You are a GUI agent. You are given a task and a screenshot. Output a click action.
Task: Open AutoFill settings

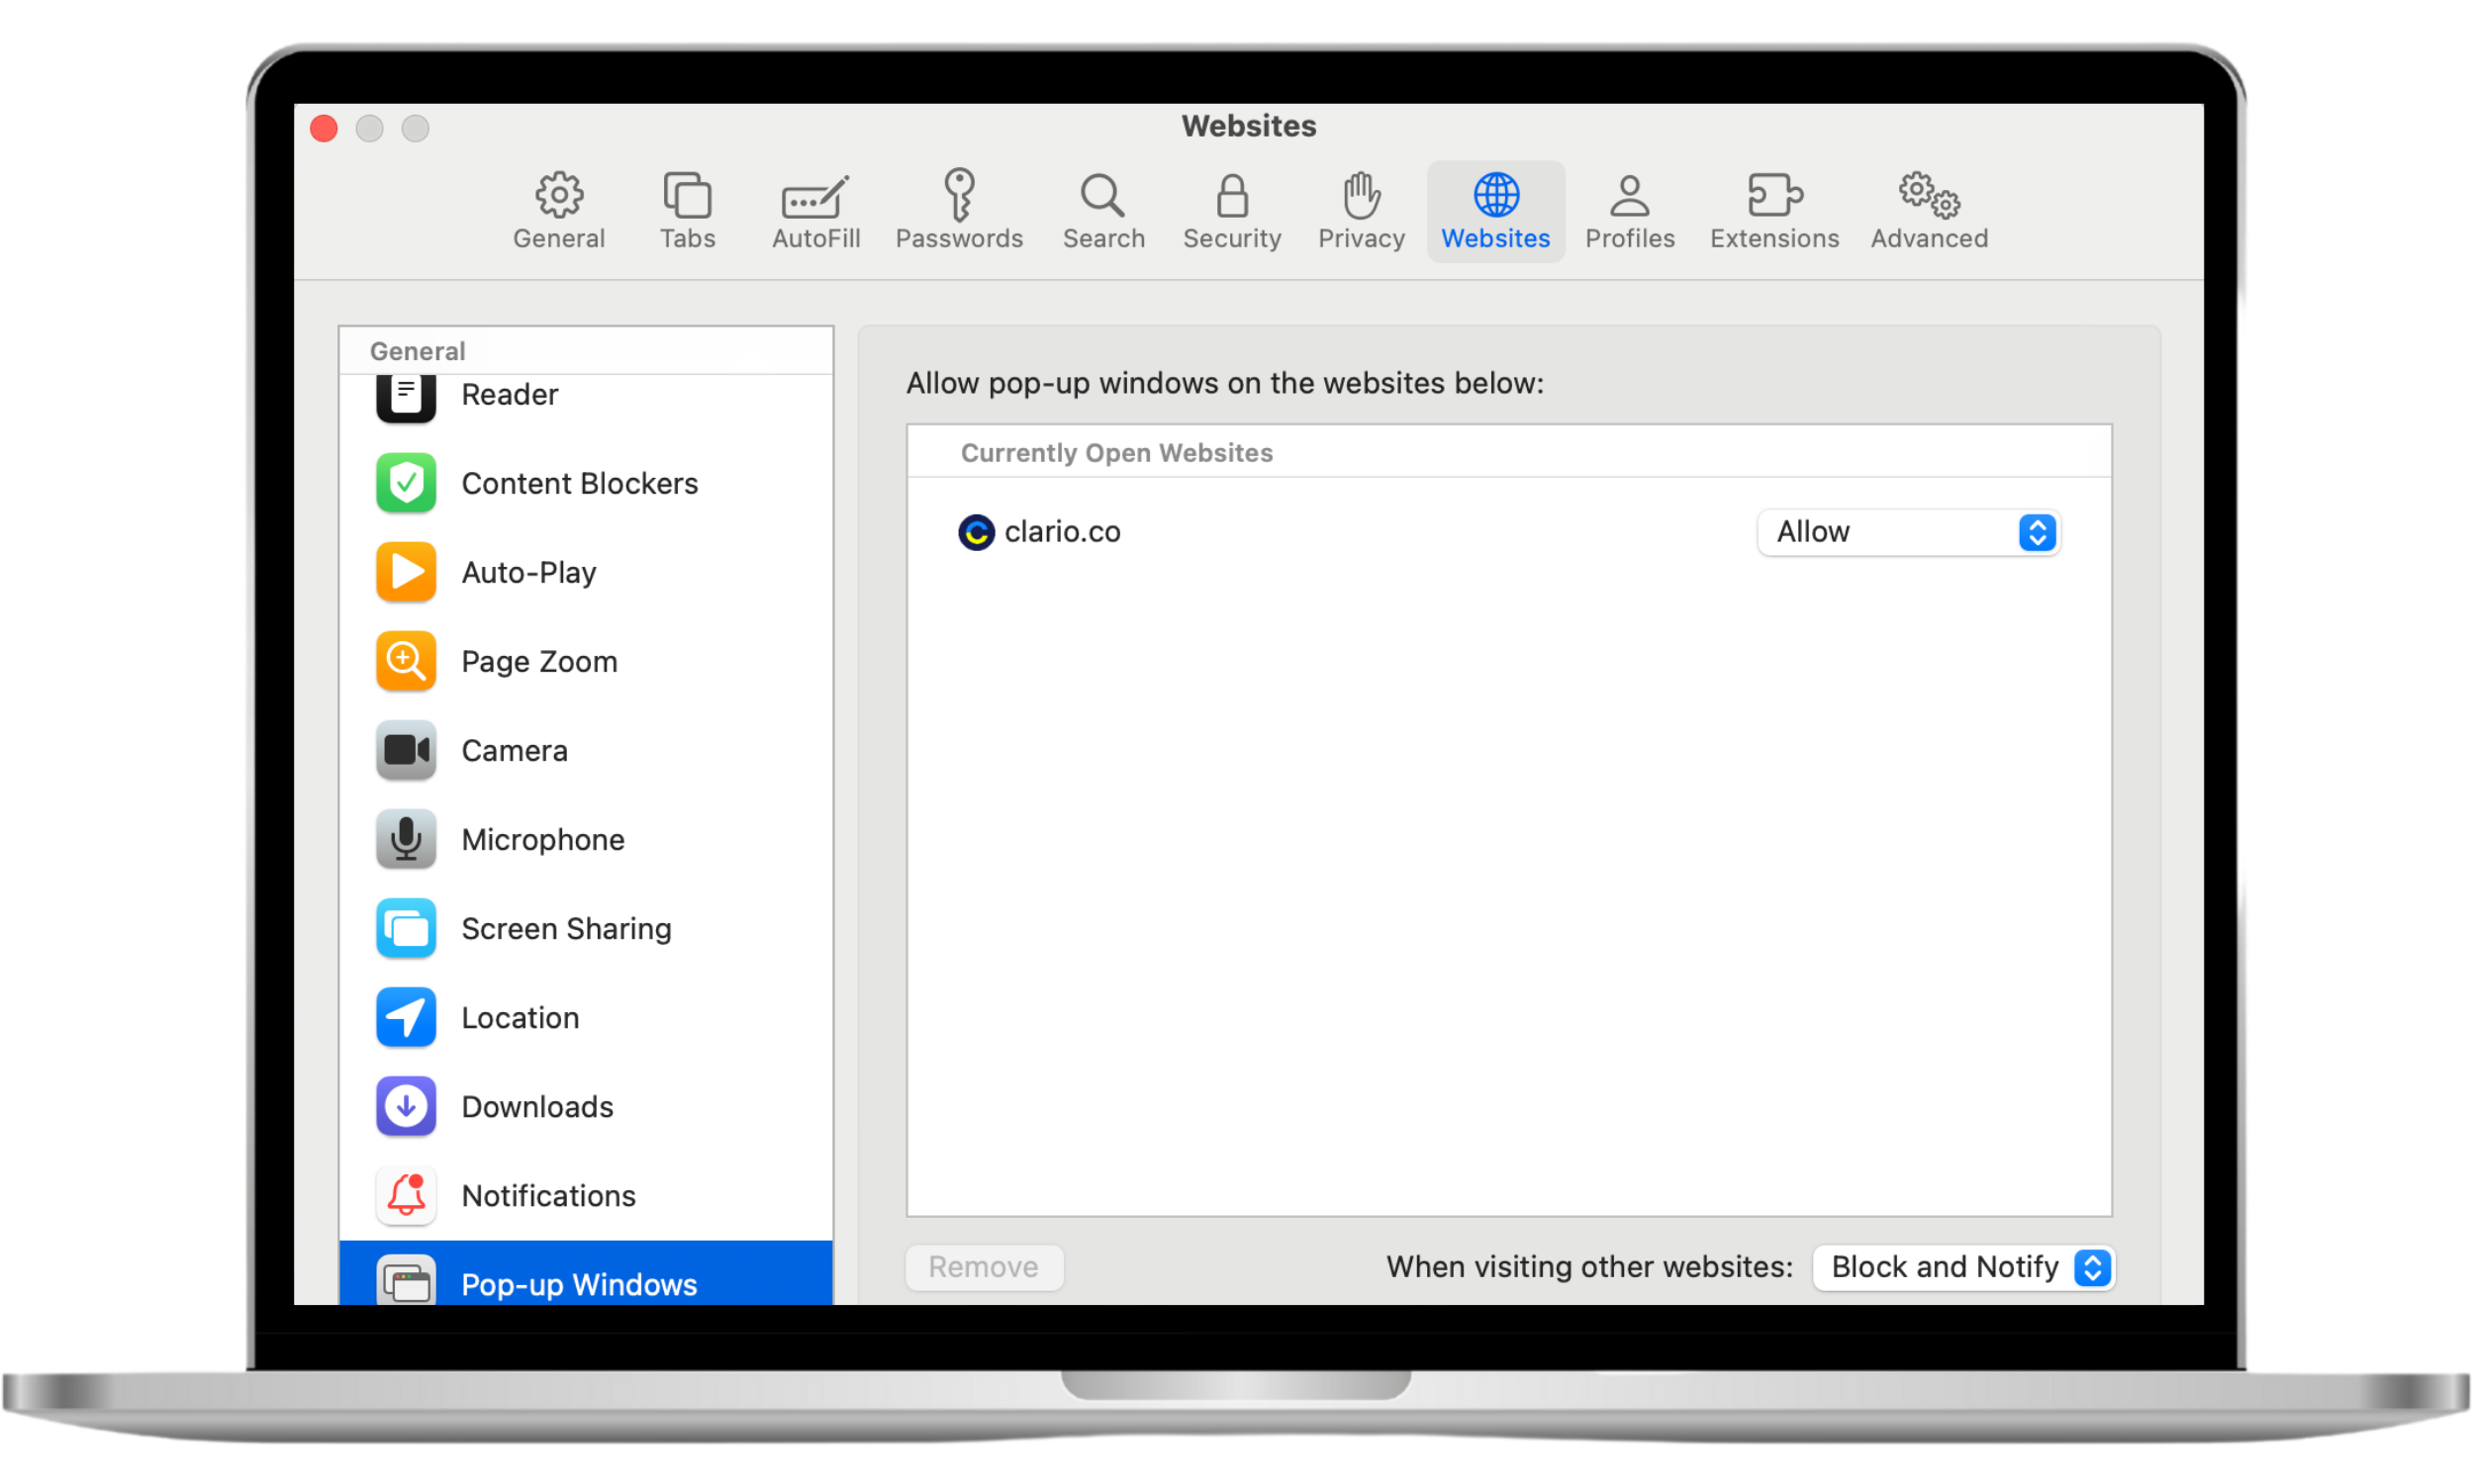pos(814,210)
